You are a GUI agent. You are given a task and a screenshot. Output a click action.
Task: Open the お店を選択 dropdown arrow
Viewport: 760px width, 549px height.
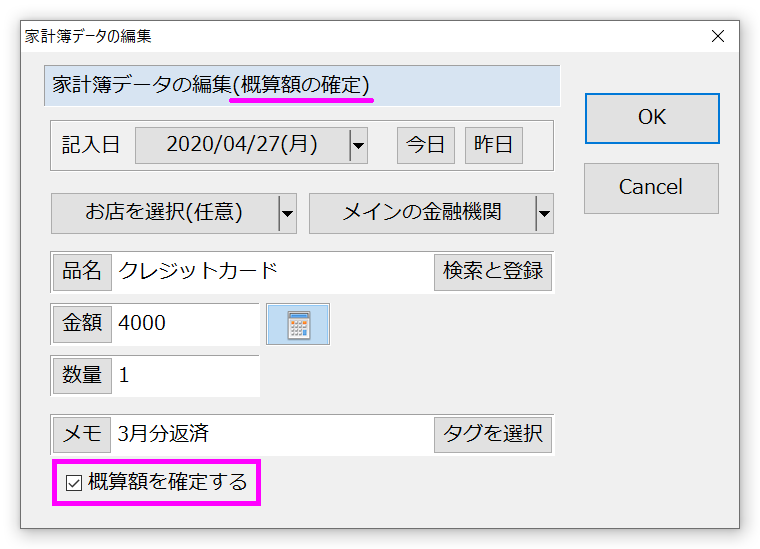click(287, 213)
